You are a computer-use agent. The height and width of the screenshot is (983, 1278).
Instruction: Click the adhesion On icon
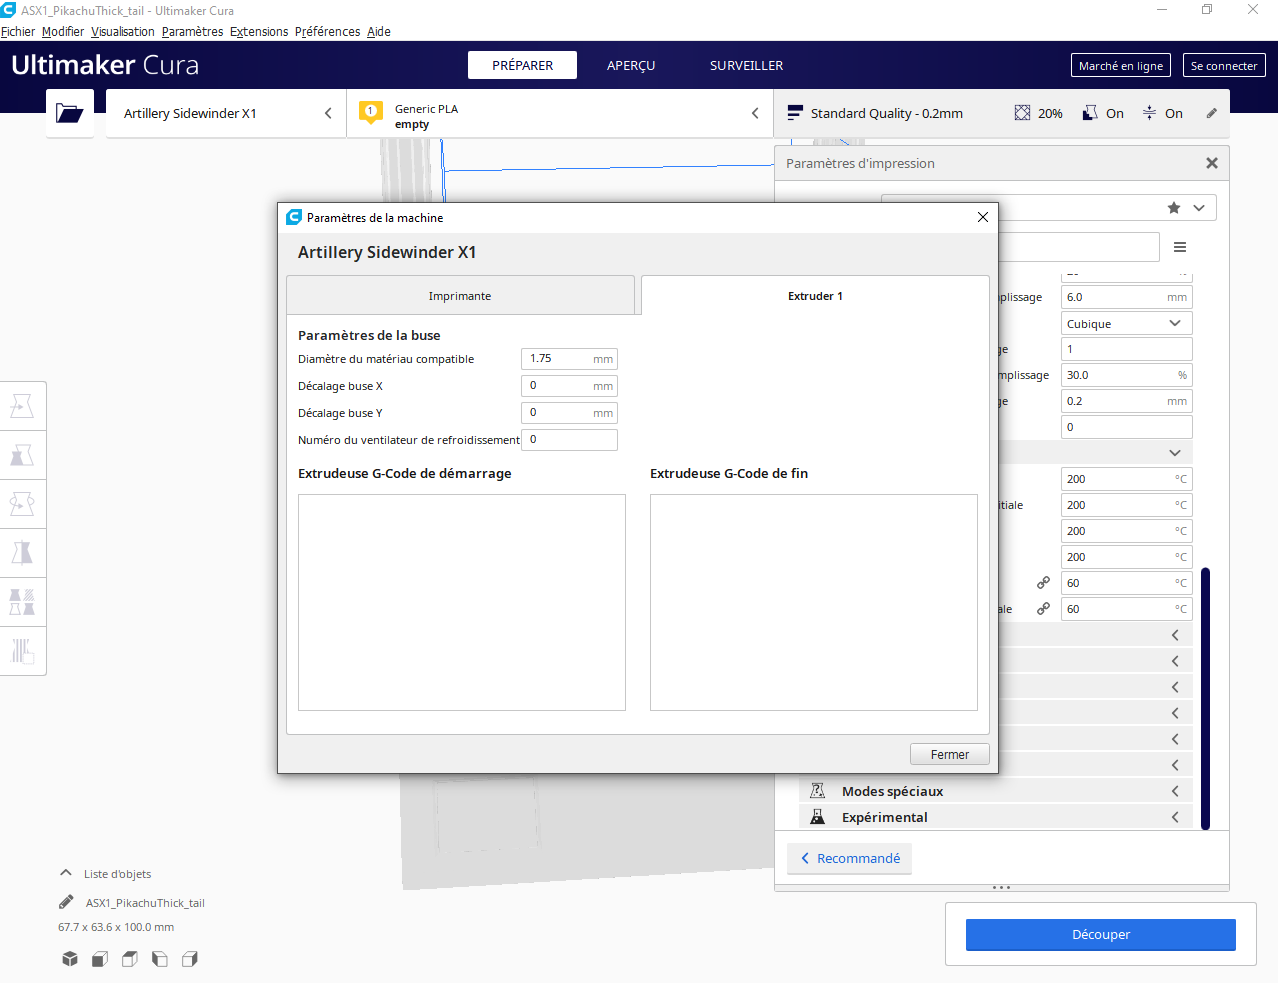tap(1149, 113)
